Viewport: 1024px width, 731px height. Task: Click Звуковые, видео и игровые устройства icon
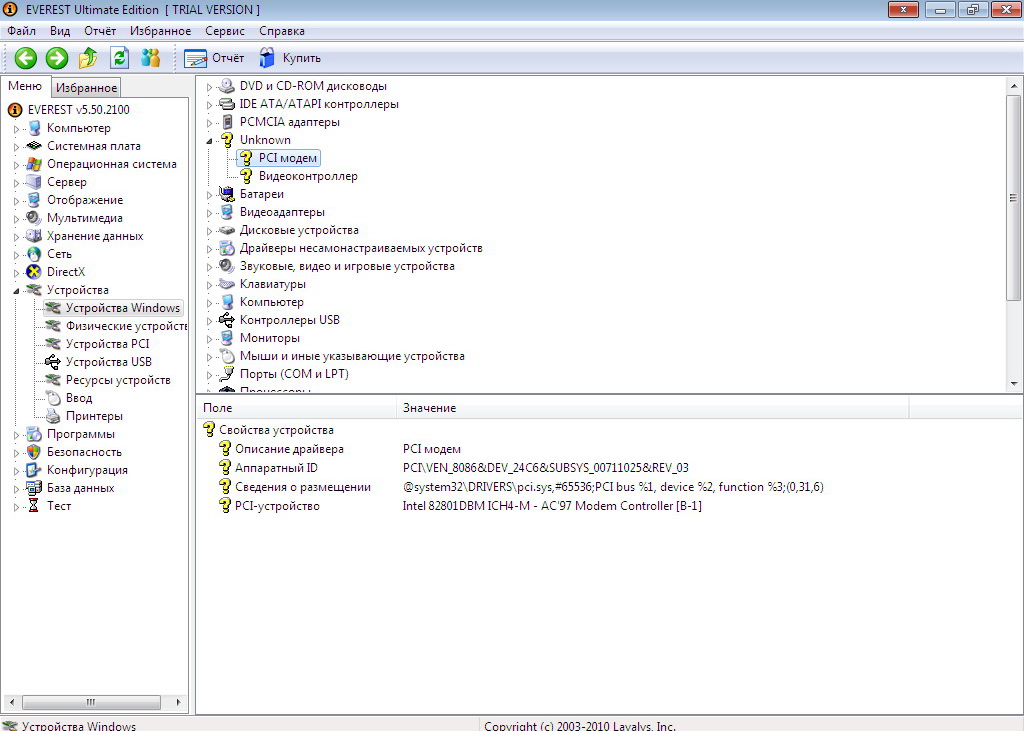pos(227,266)
